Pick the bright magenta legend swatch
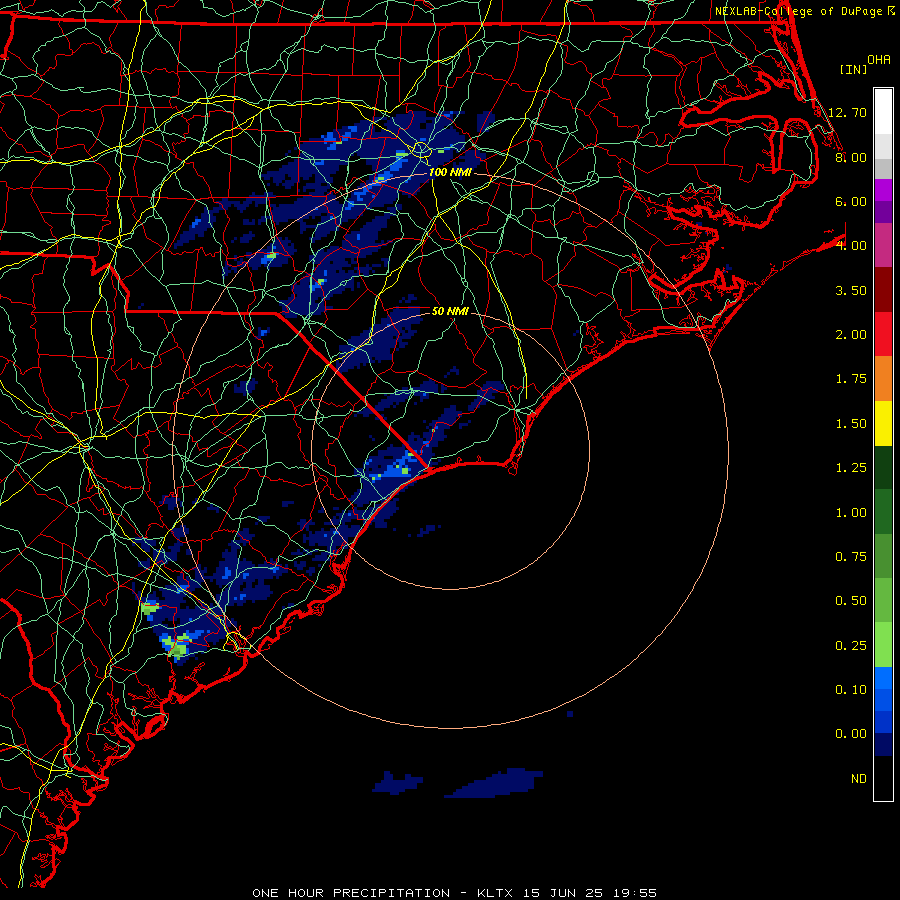The image size is (900, 900). [x=883, y=190]
